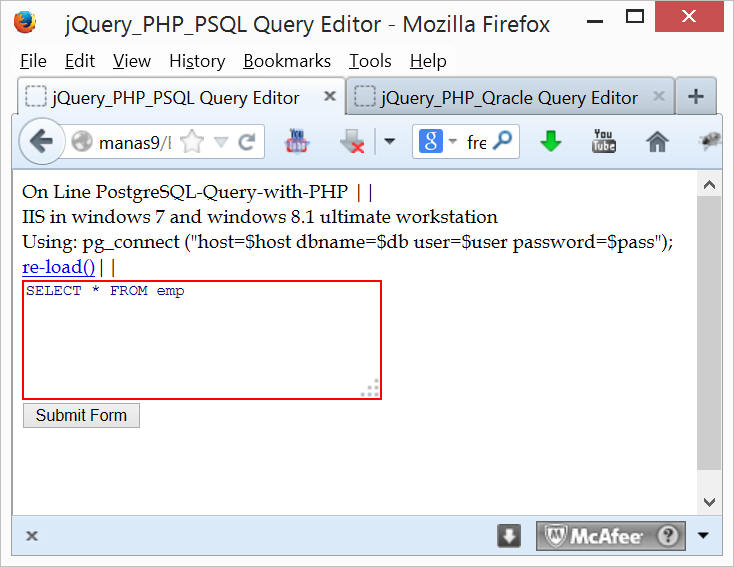Click inside the SQL query text area
The image size is (734, 567).
[200, 340]
